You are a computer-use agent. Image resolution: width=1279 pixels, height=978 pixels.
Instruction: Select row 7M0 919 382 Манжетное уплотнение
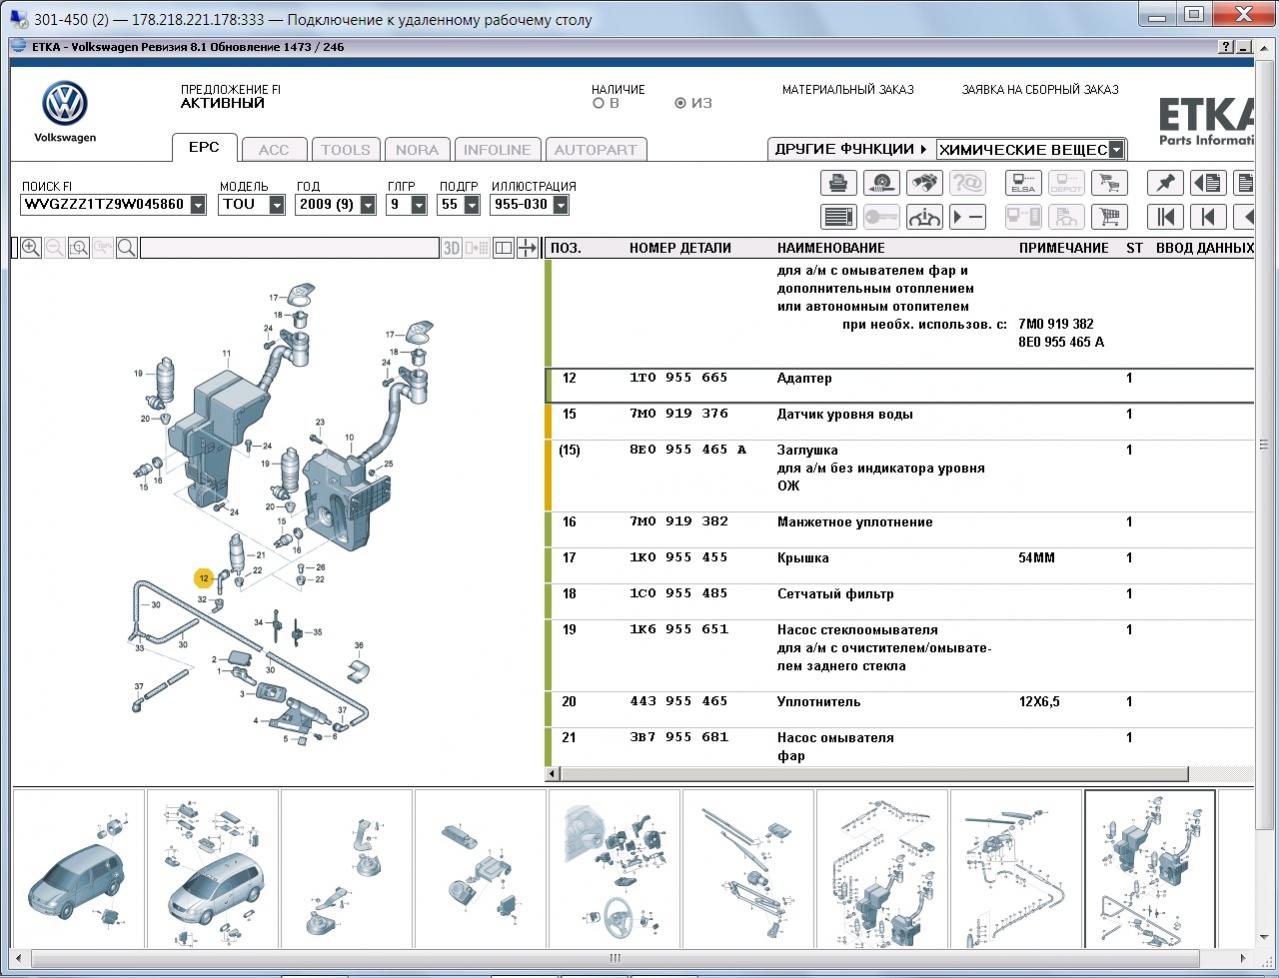click(x=899, y=529)
